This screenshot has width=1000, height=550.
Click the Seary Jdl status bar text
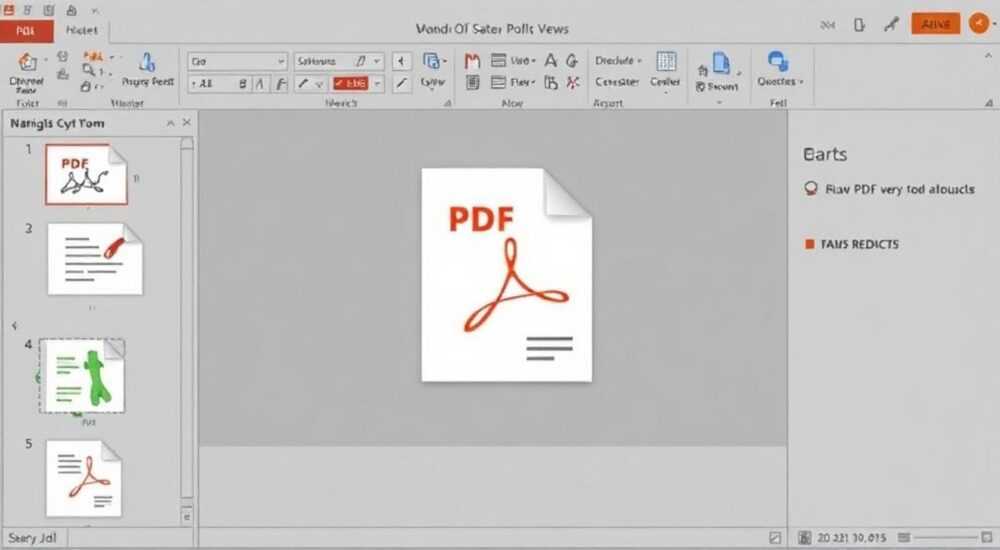point(32,538)
